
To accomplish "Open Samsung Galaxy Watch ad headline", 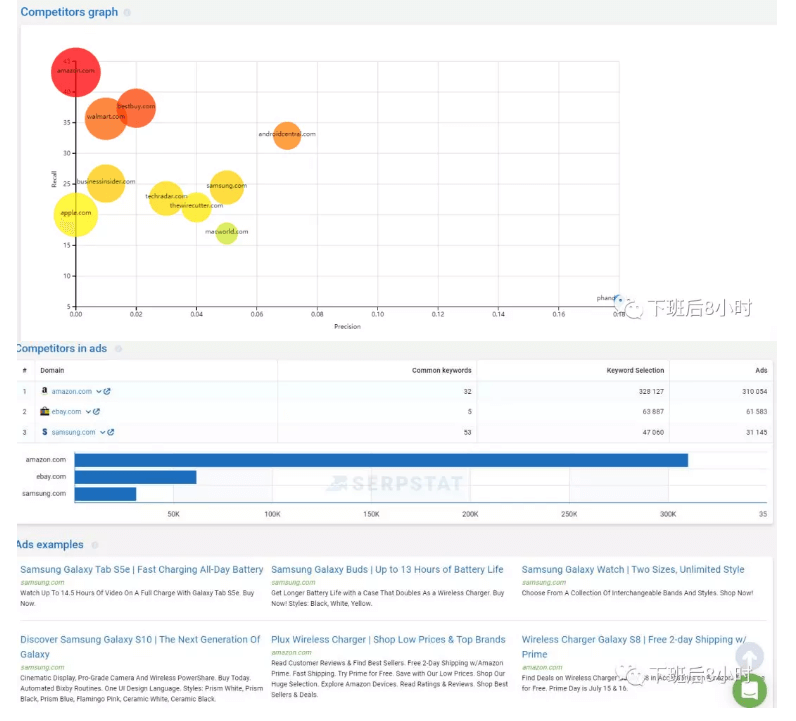I will 632,570.
